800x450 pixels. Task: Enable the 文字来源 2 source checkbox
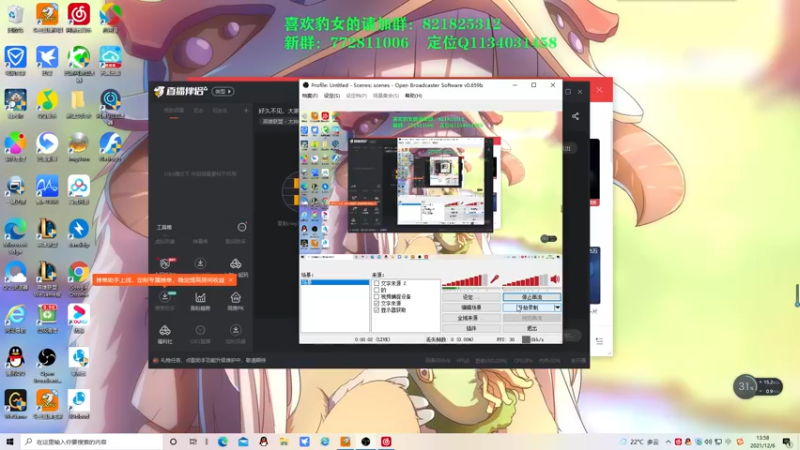[377, 283]
